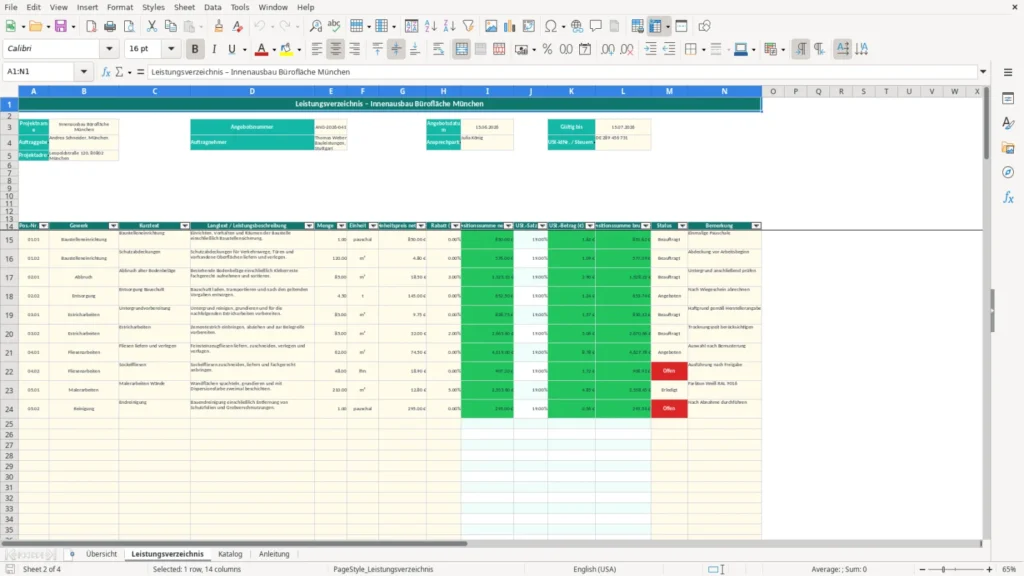This screenshot has height=576, width=1024.
Task: Apply red font color swatch
Action: click(261, 49)
